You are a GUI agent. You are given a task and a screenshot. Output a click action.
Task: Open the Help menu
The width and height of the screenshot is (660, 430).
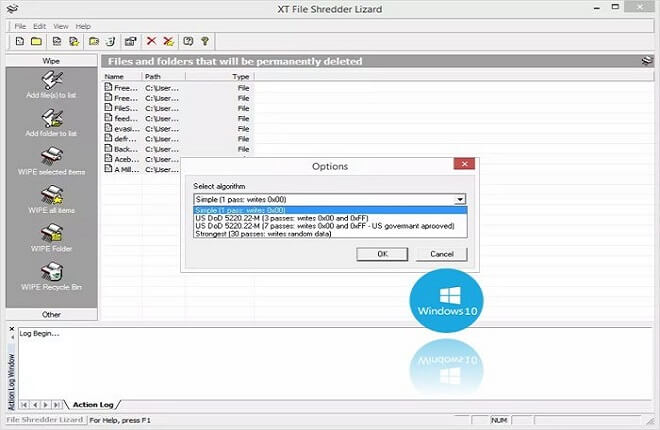(83, 26)
